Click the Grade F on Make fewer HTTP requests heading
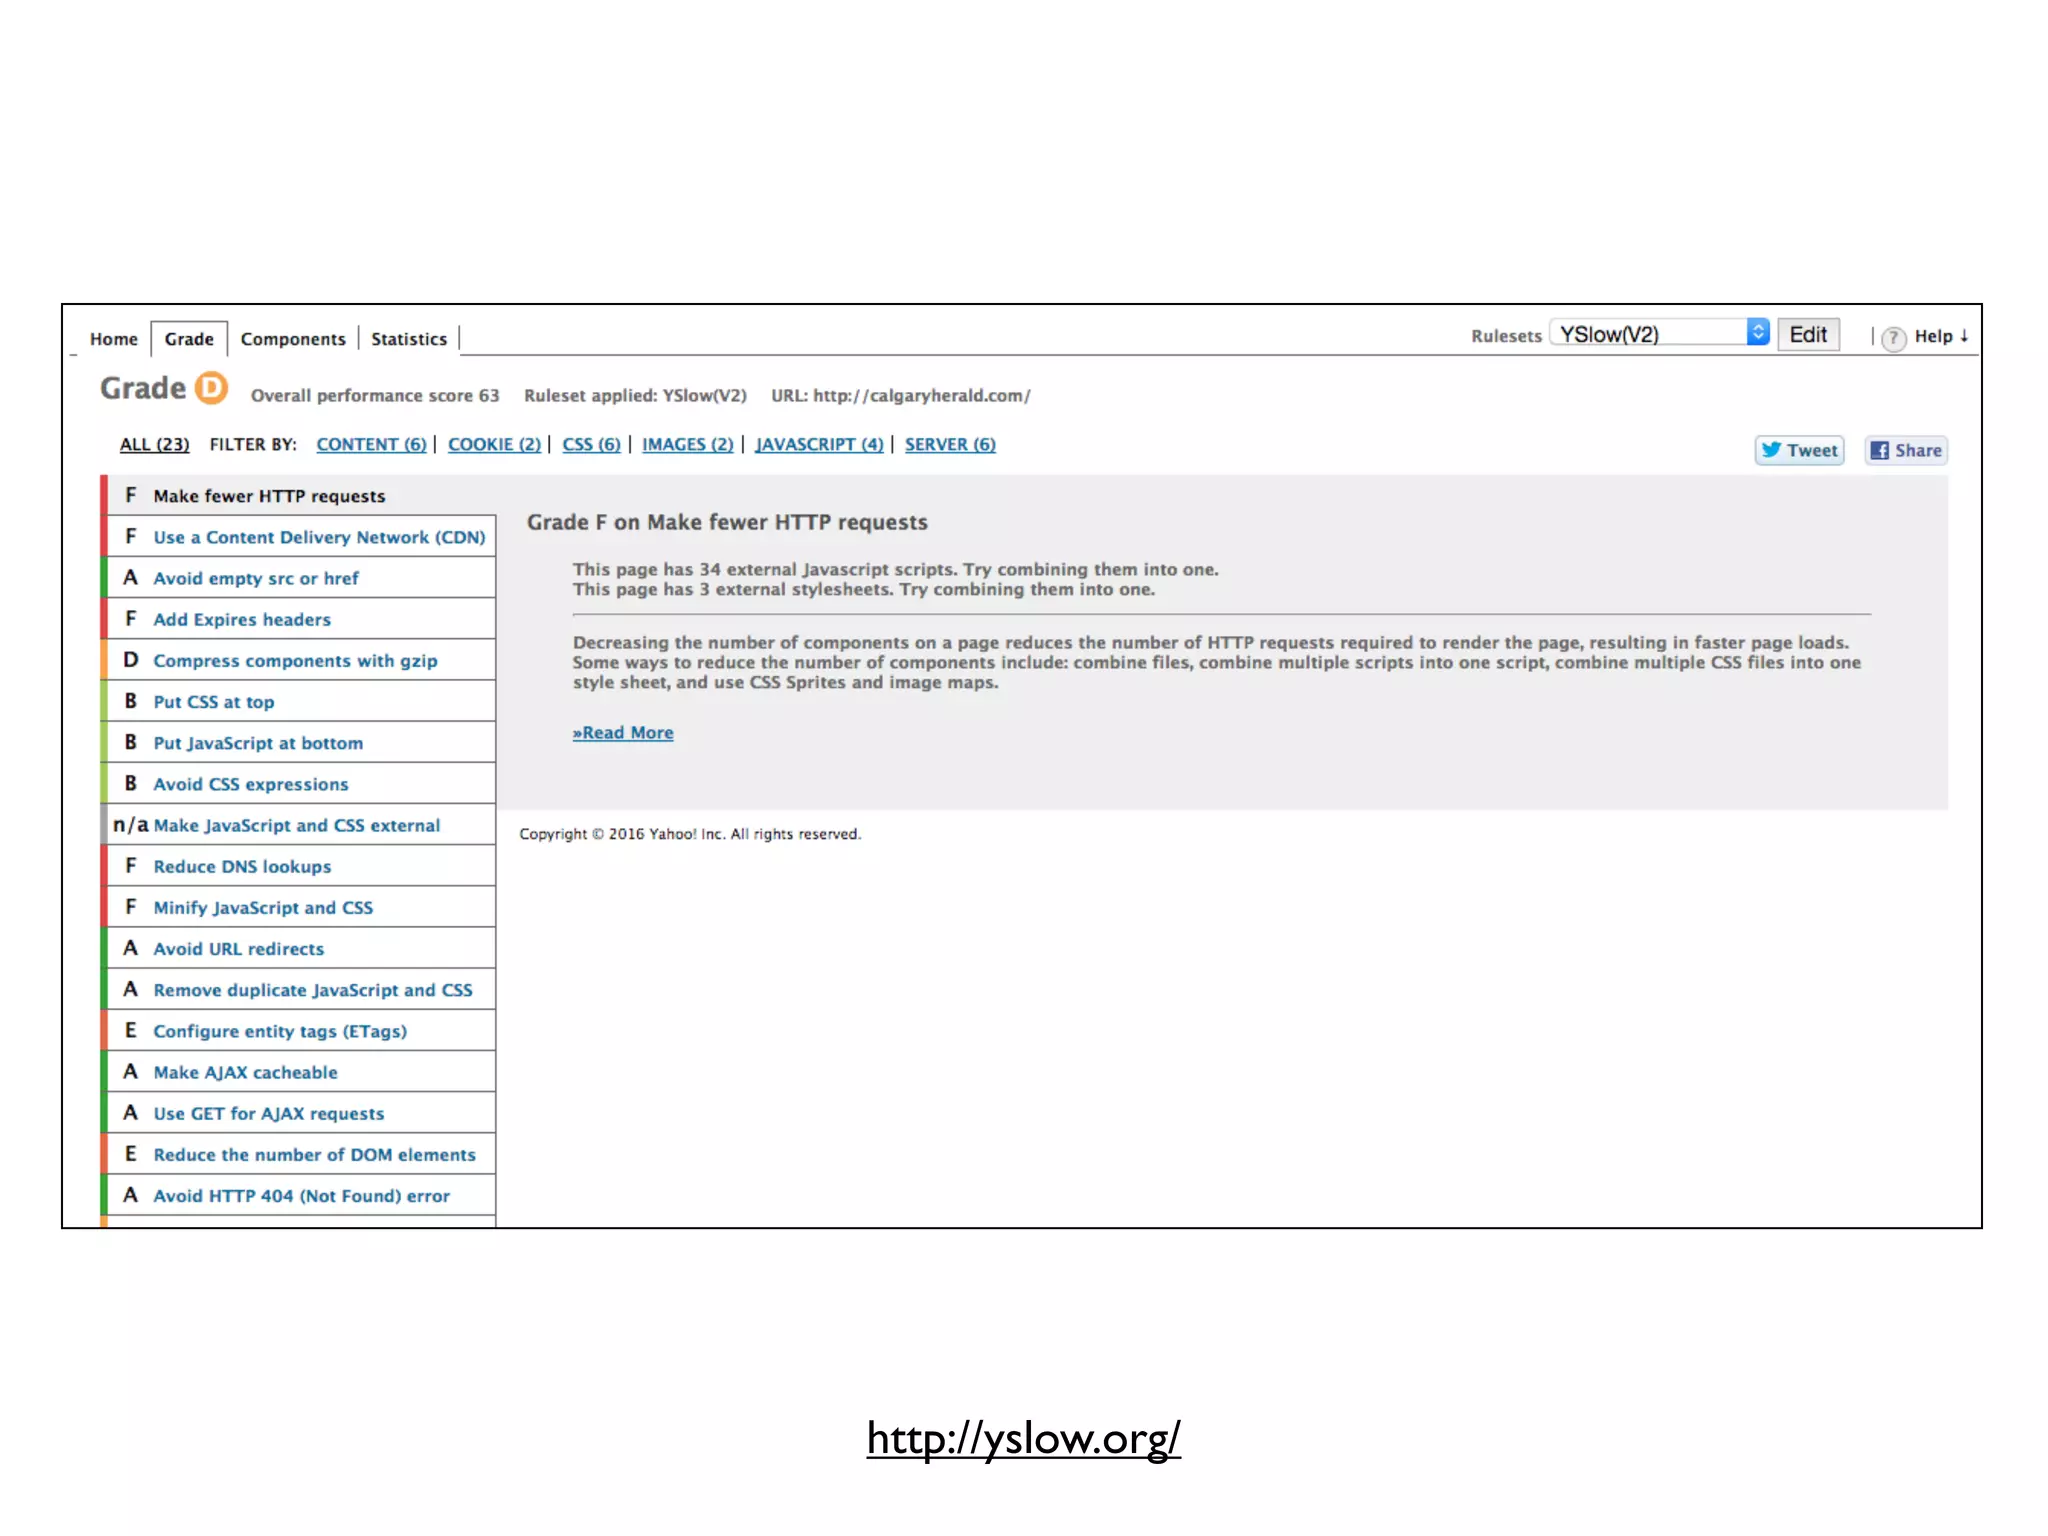The image size is (2048, 1536). pyautogui.click(x=727, y=522)
